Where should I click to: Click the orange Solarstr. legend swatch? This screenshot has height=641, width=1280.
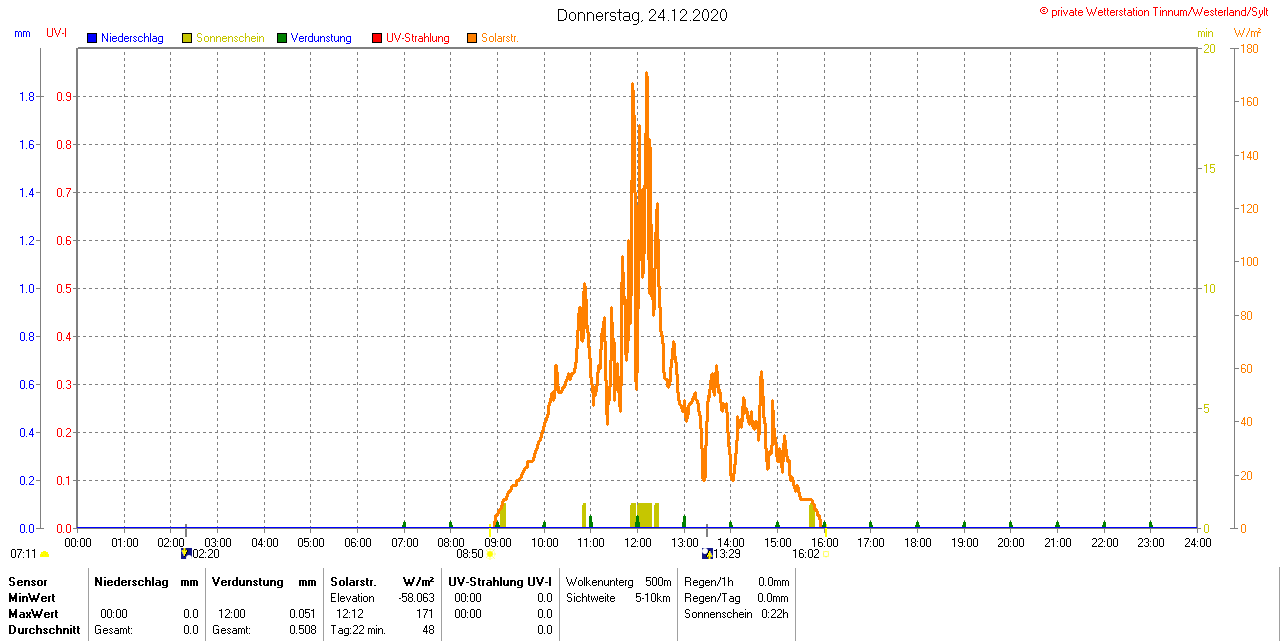pos(472,38)
